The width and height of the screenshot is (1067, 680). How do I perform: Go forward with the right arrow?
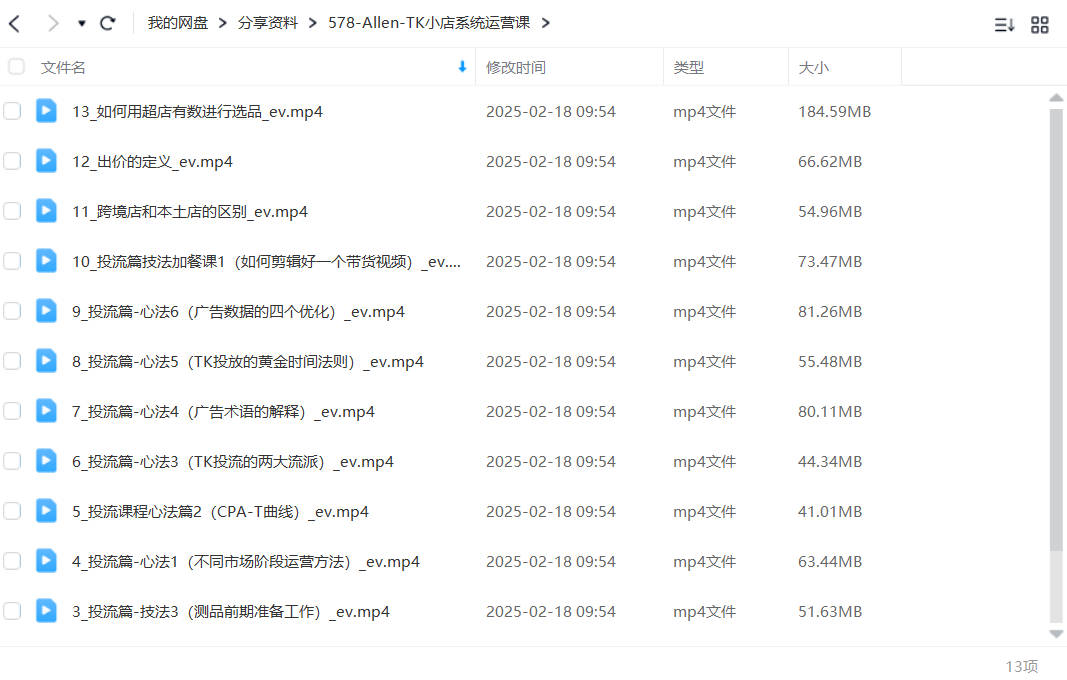click(53, 24)
